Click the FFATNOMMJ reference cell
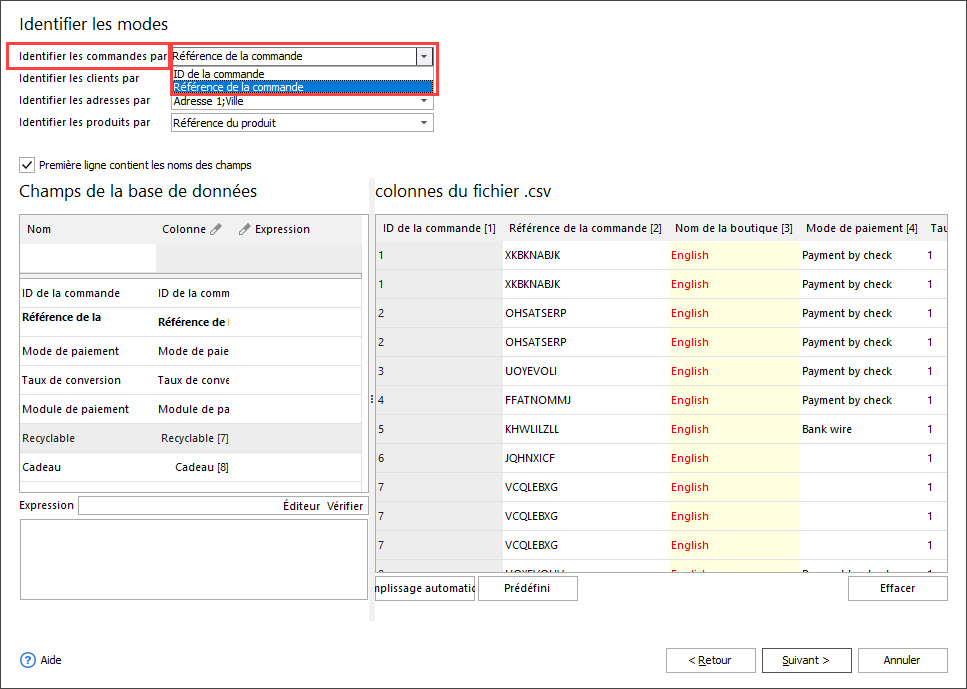Image resolution: width=967 pixels, height=689 pixels. point(585,400)
